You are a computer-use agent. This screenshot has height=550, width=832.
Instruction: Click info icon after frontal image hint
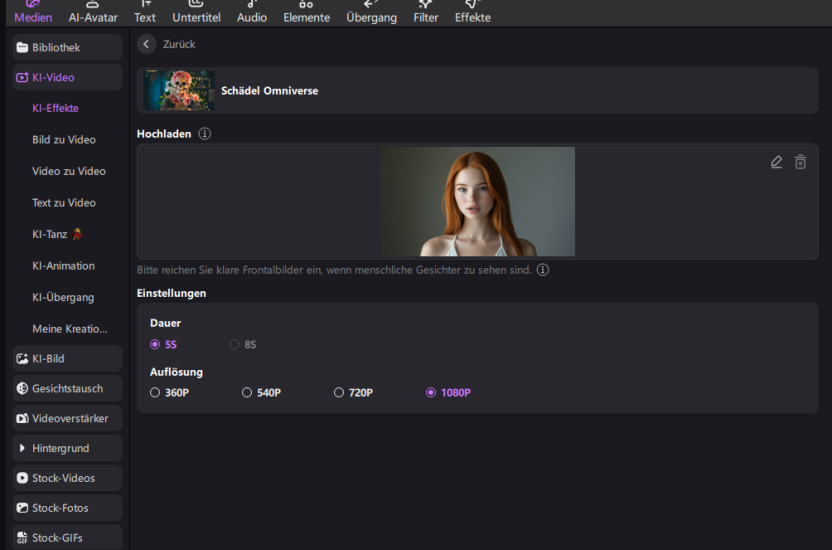click(x=543, y=270)
